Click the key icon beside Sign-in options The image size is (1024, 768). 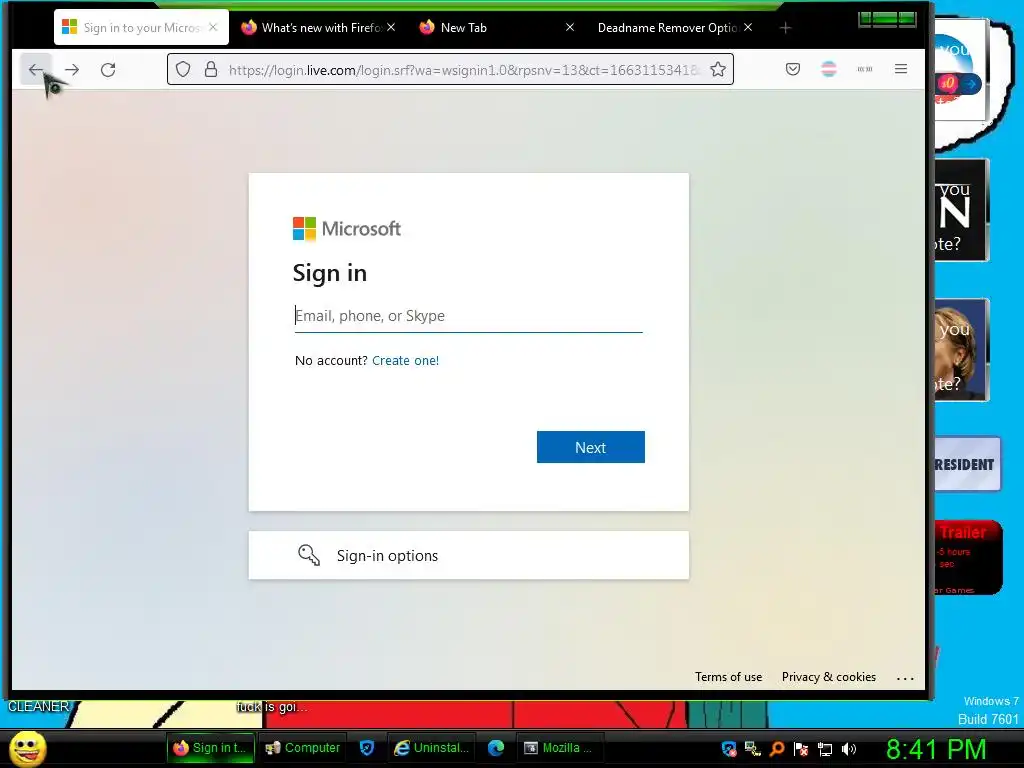point(309,555)
